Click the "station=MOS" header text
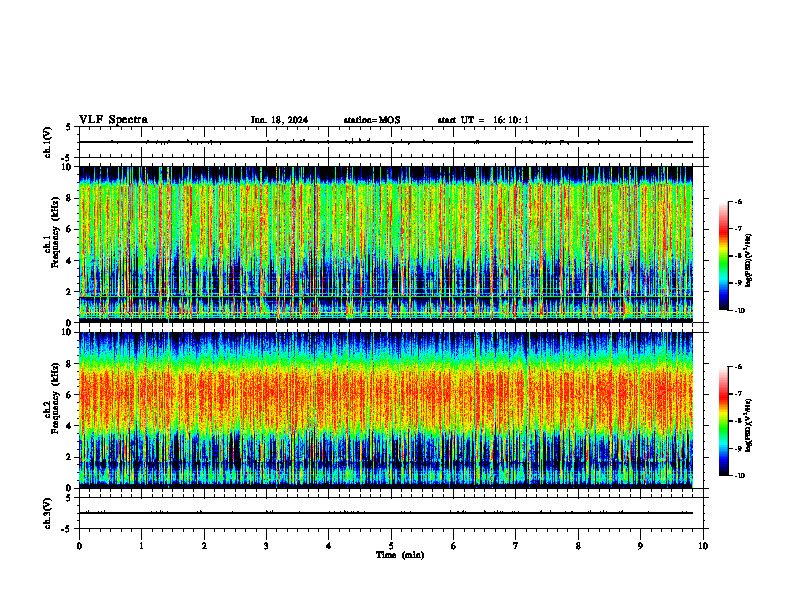Image resolution: width=792 pixels, height=612 pixels. [372, 120]
